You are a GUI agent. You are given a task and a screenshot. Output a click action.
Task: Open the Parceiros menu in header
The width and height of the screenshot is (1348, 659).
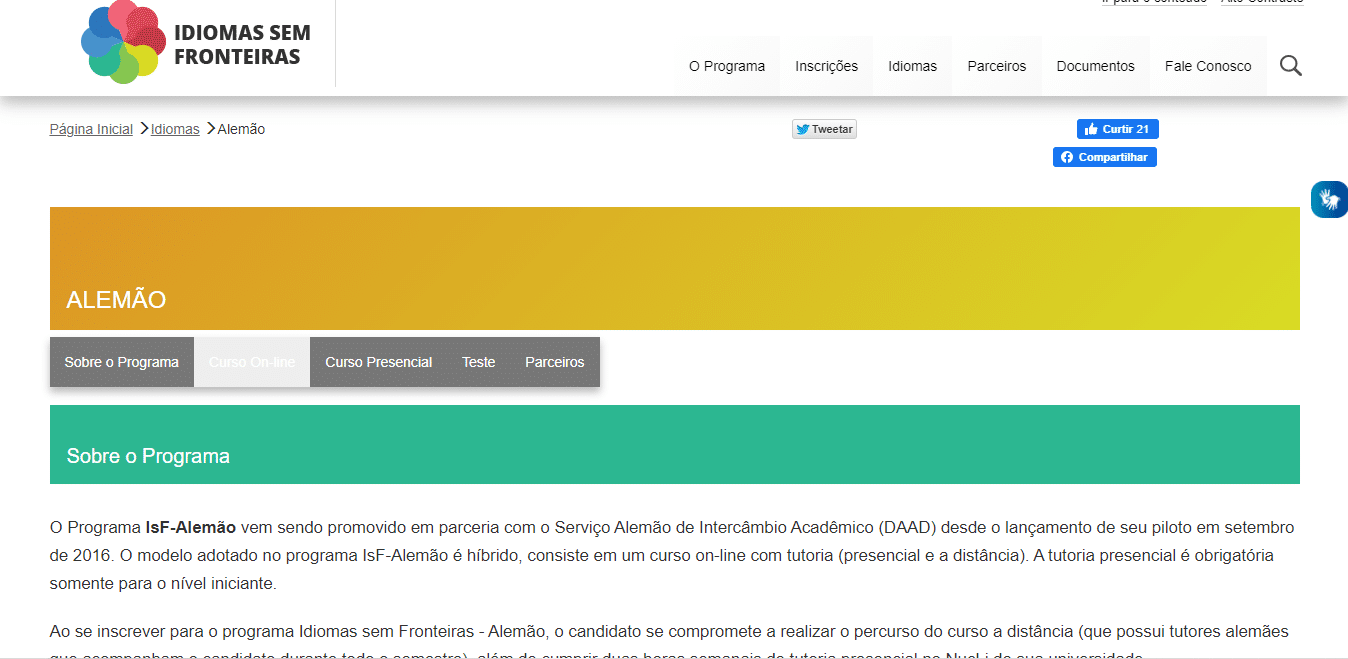tap(997, 66)
